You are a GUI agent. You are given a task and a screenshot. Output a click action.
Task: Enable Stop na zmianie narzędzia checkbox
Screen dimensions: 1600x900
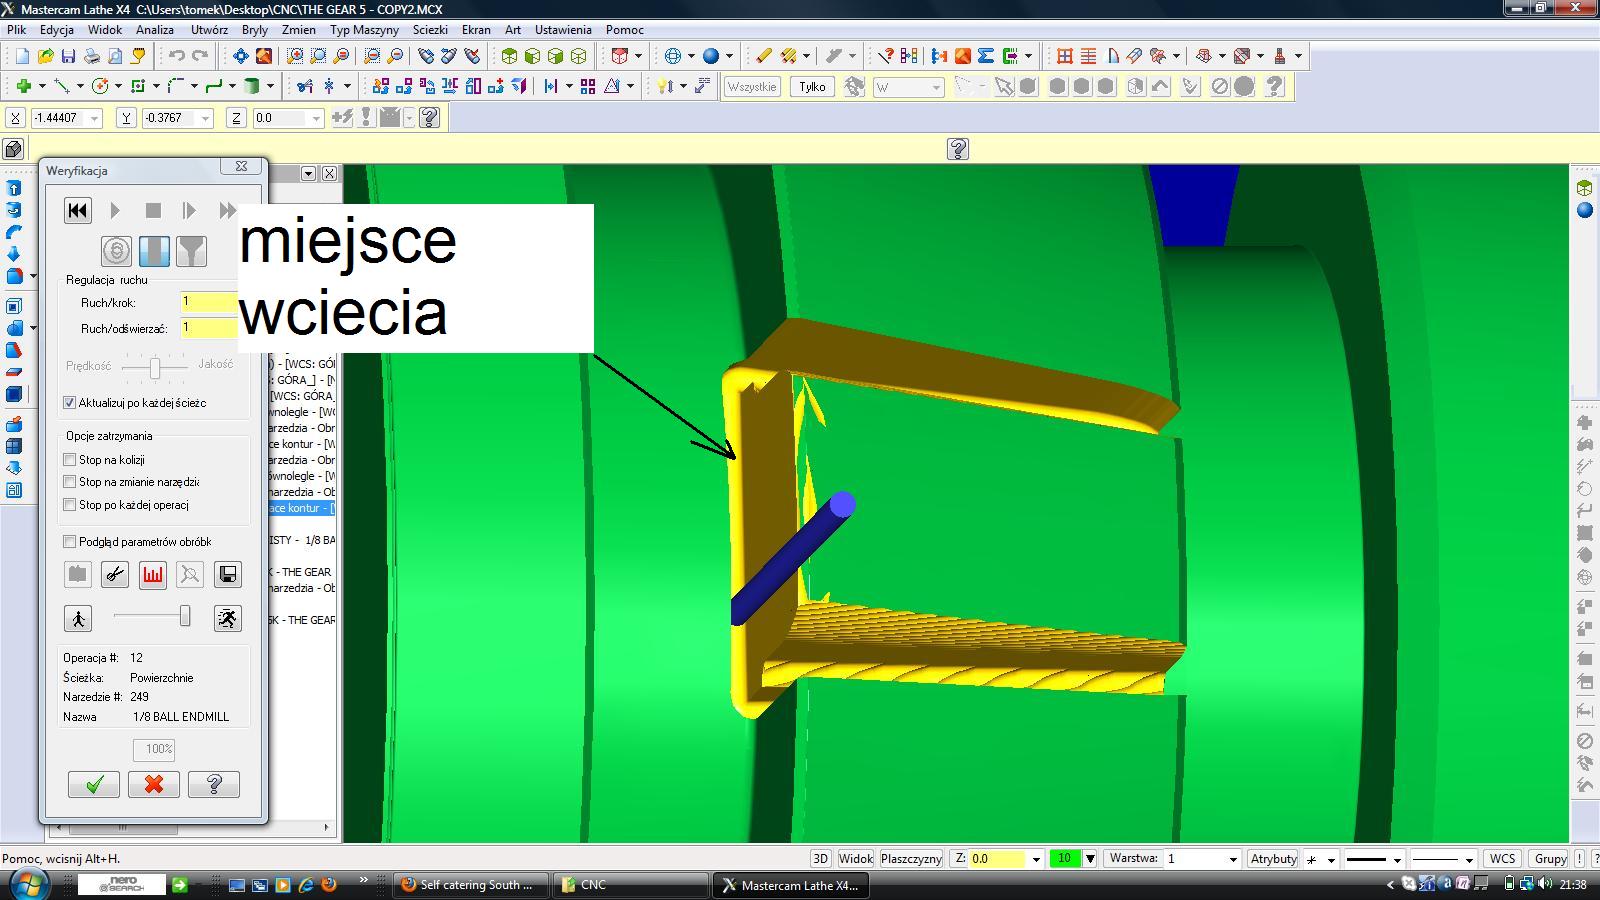(70, 482)
